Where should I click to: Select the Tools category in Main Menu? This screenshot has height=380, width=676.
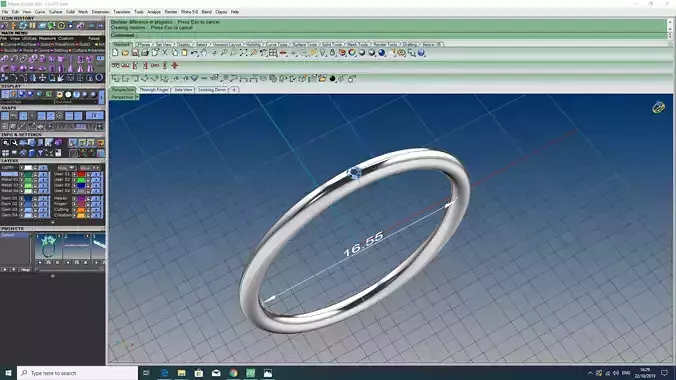[x=27, y=50]
